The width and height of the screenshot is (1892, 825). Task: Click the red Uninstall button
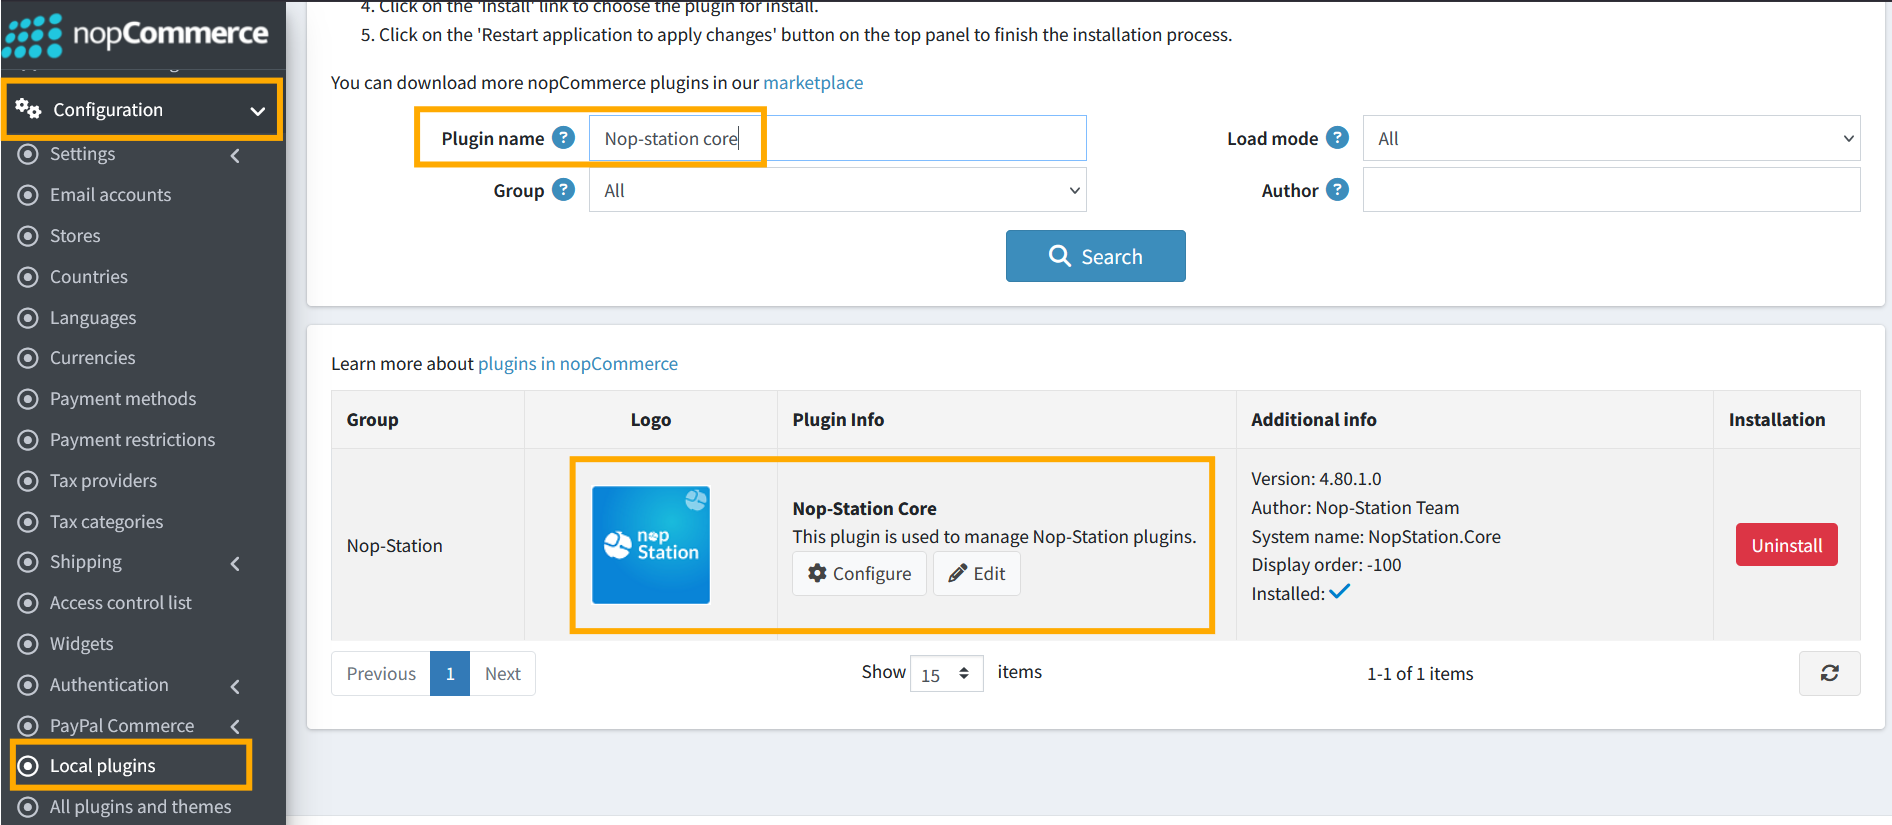click(1787, 545)
